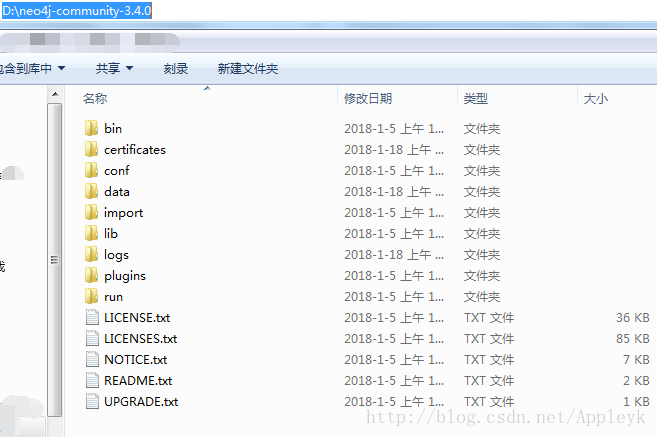Click the modified date of plugins folder
The width and height of the screenshot is (657, 437).
(x=394, y=276)
